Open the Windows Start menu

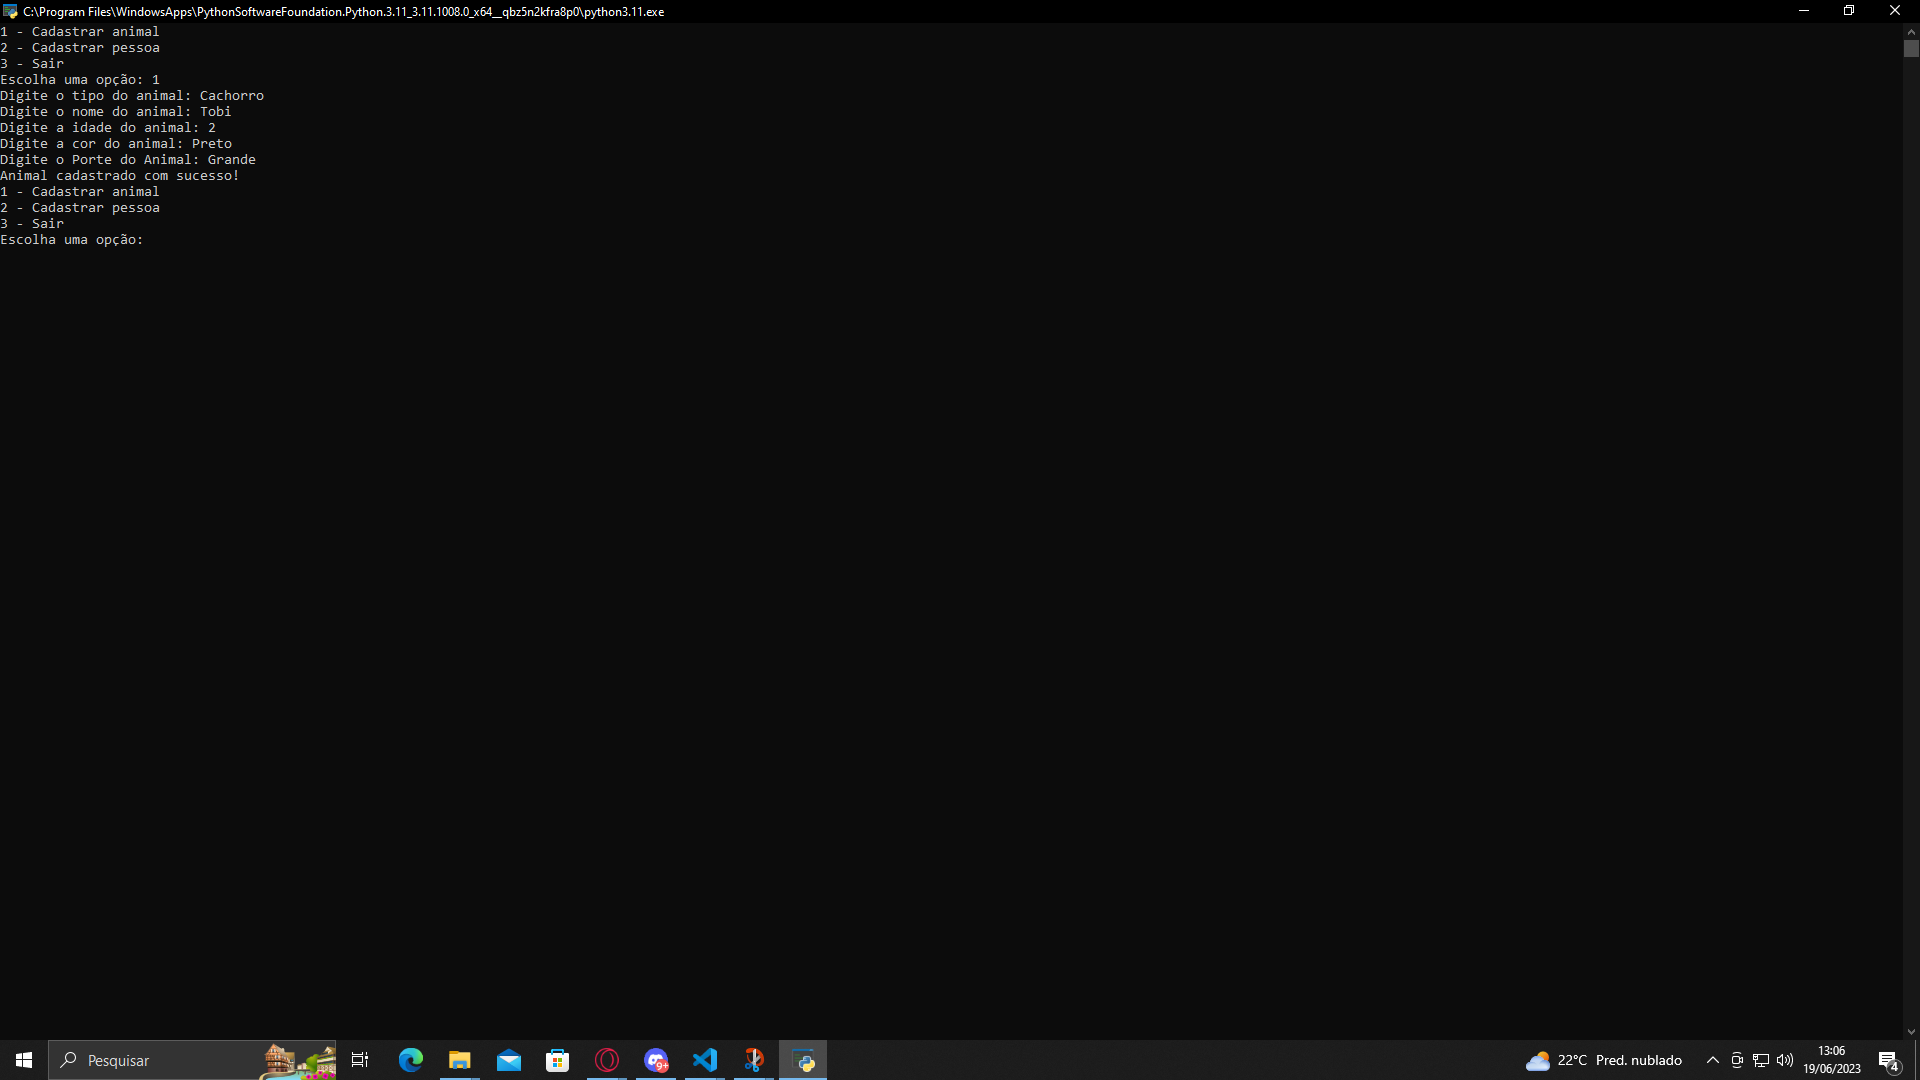(x=24, y=1060)
